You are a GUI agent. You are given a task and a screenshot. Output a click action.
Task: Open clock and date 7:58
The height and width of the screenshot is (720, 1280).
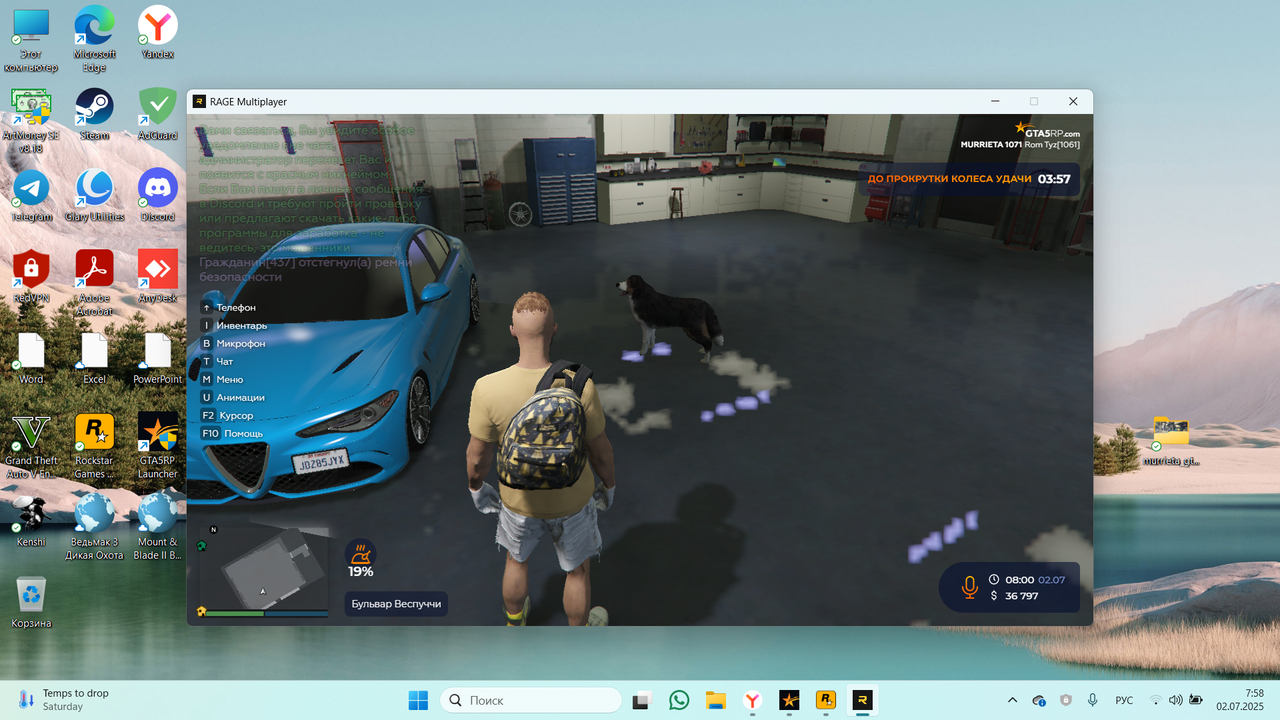(x=1239, y=700)
